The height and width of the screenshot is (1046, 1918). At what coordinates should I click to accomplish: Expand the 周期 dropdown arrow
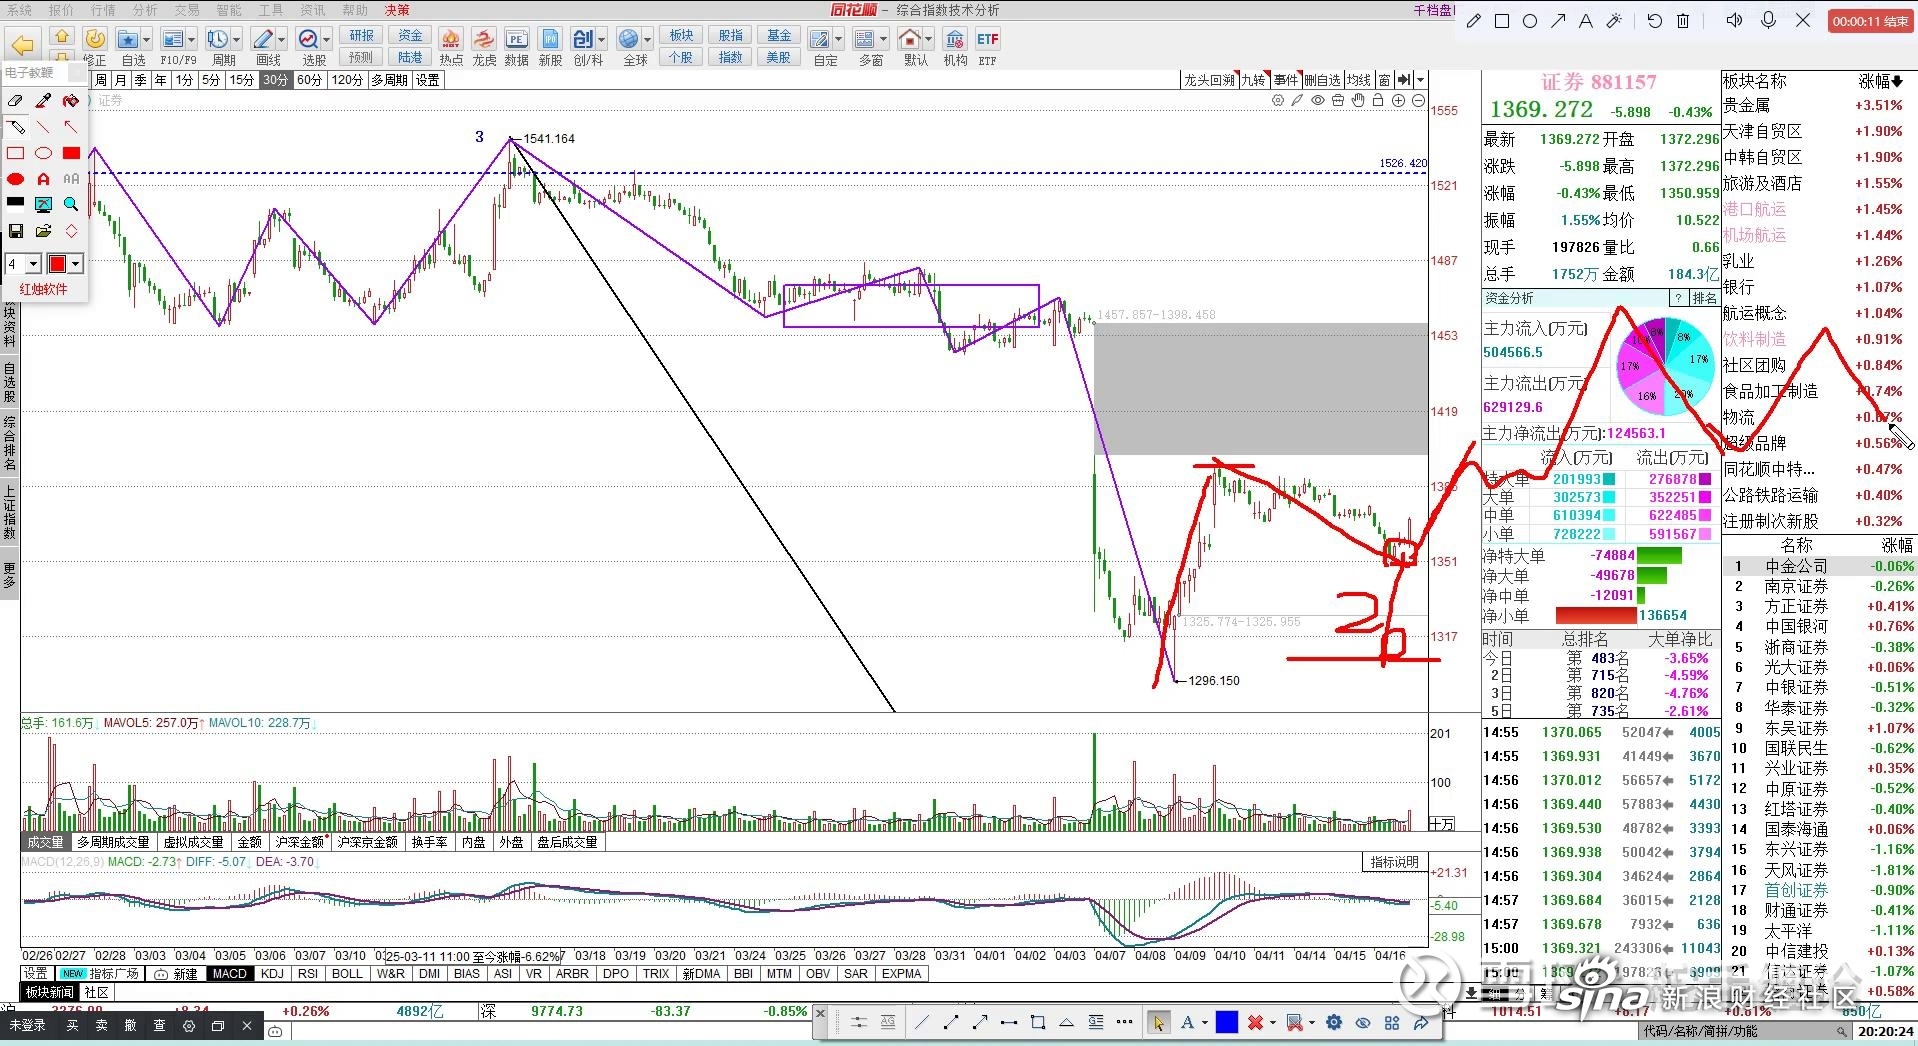pyautogui.click(x=237, y=39)
